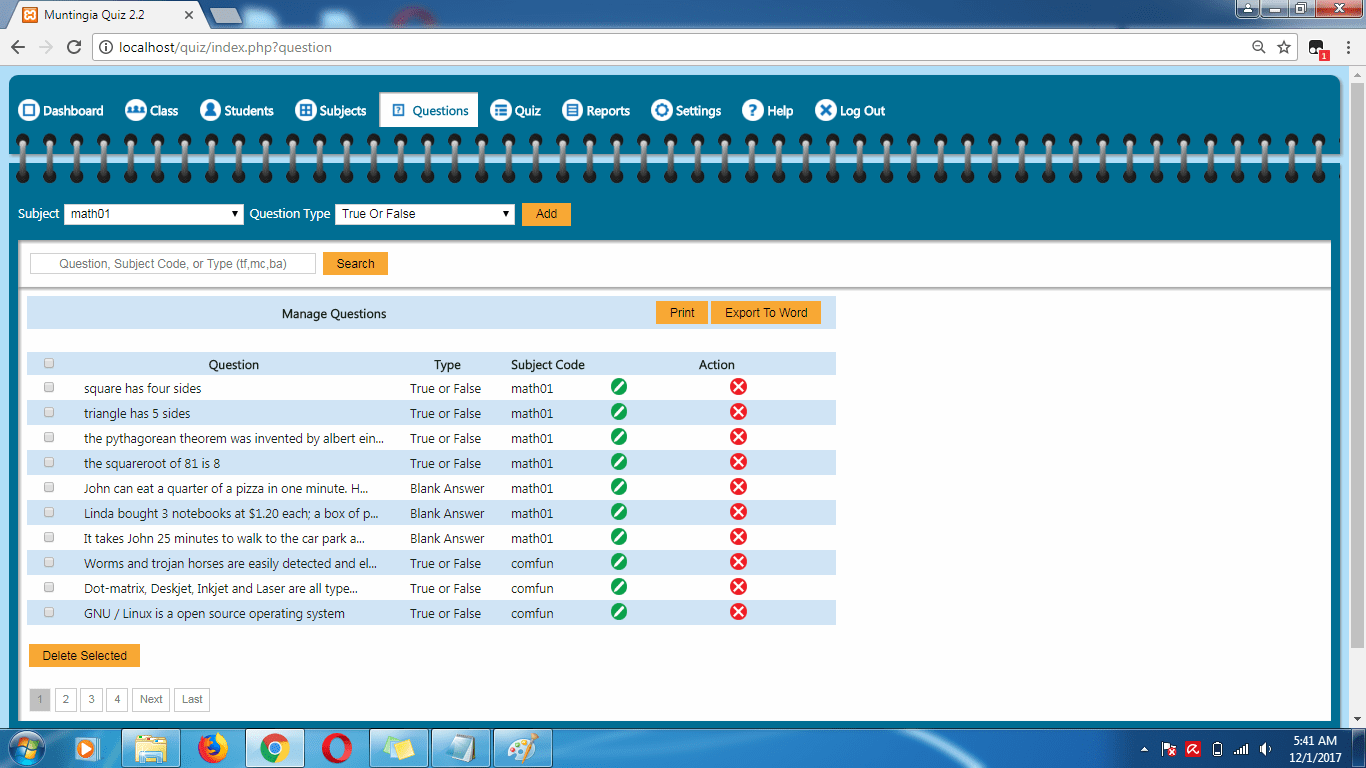
Task: Open the Reports section
Action: (596, 110)
